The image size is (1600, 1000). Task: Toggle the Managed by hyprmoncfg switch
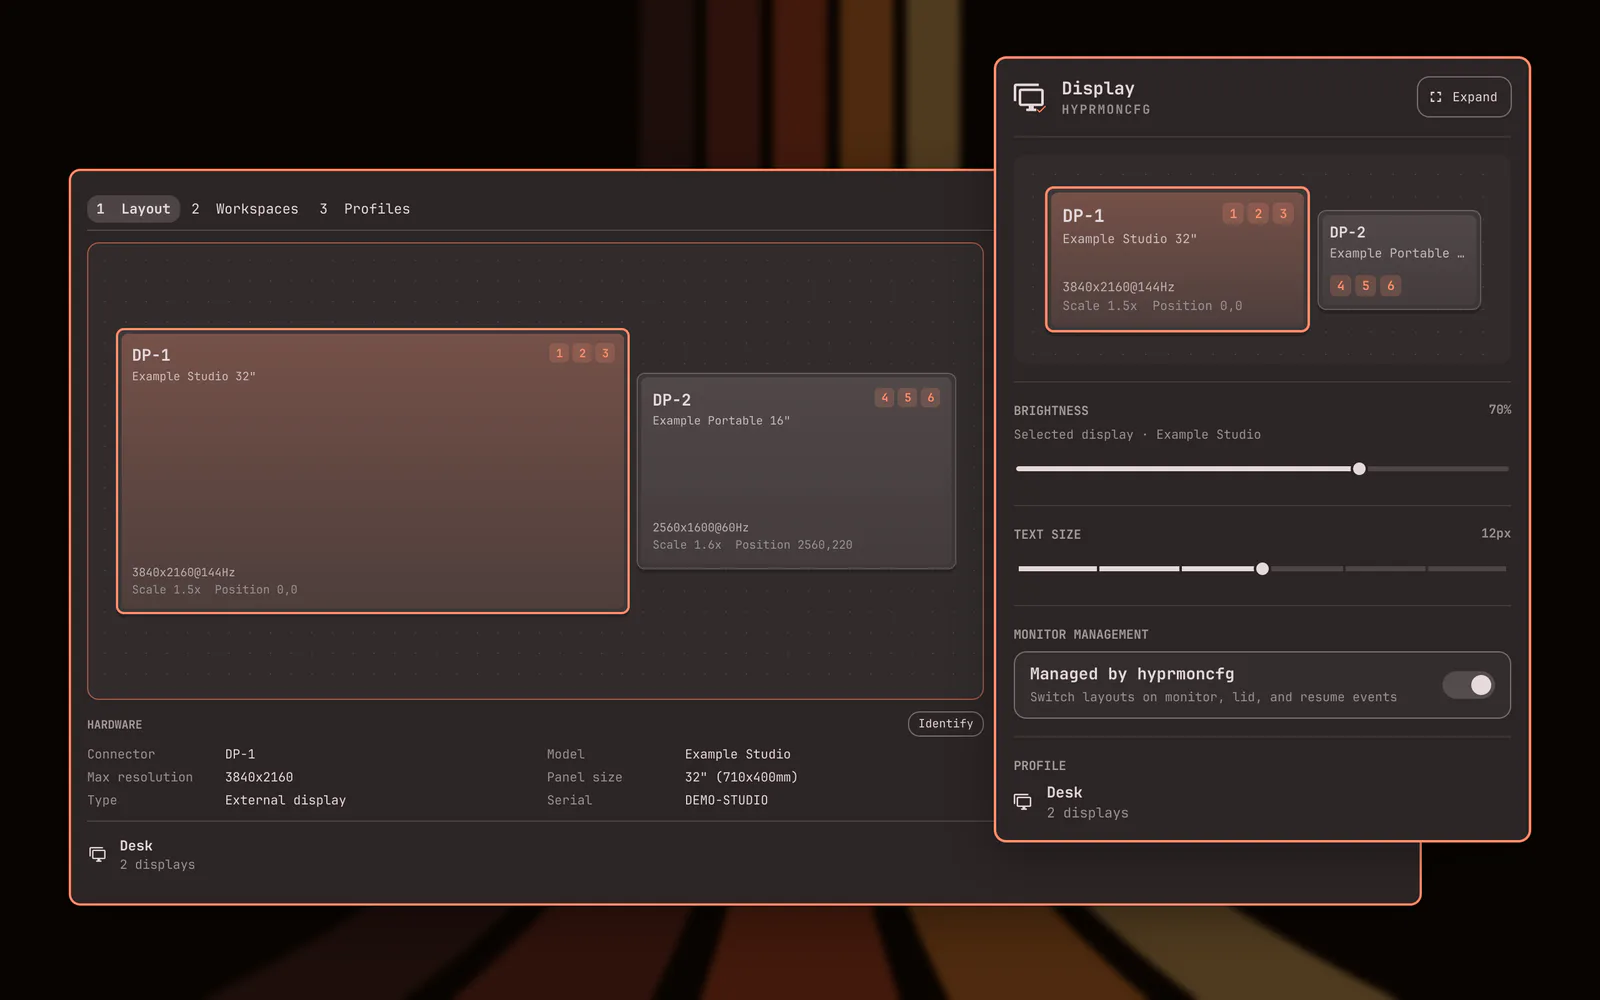1469,685
